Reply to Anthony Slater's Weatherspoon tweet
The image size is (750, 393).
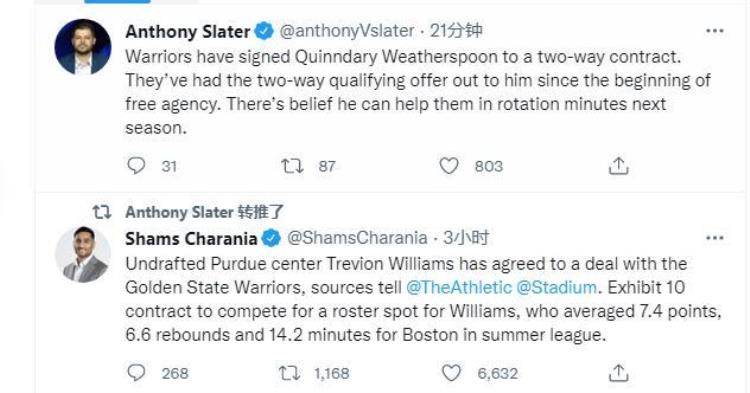point(136,166)
